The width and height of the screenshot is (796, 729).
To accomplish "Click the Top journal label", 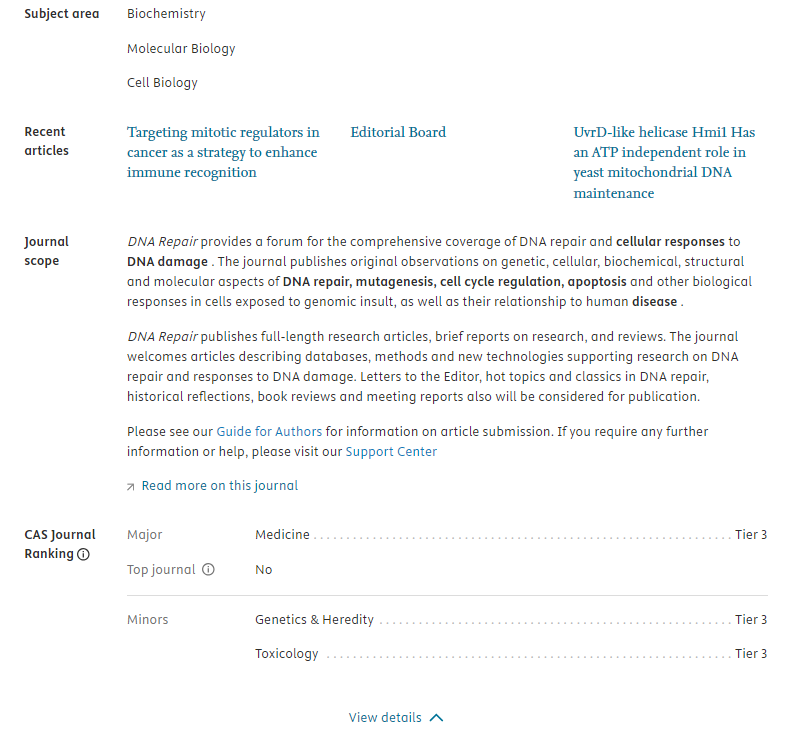I will [161, 569].
